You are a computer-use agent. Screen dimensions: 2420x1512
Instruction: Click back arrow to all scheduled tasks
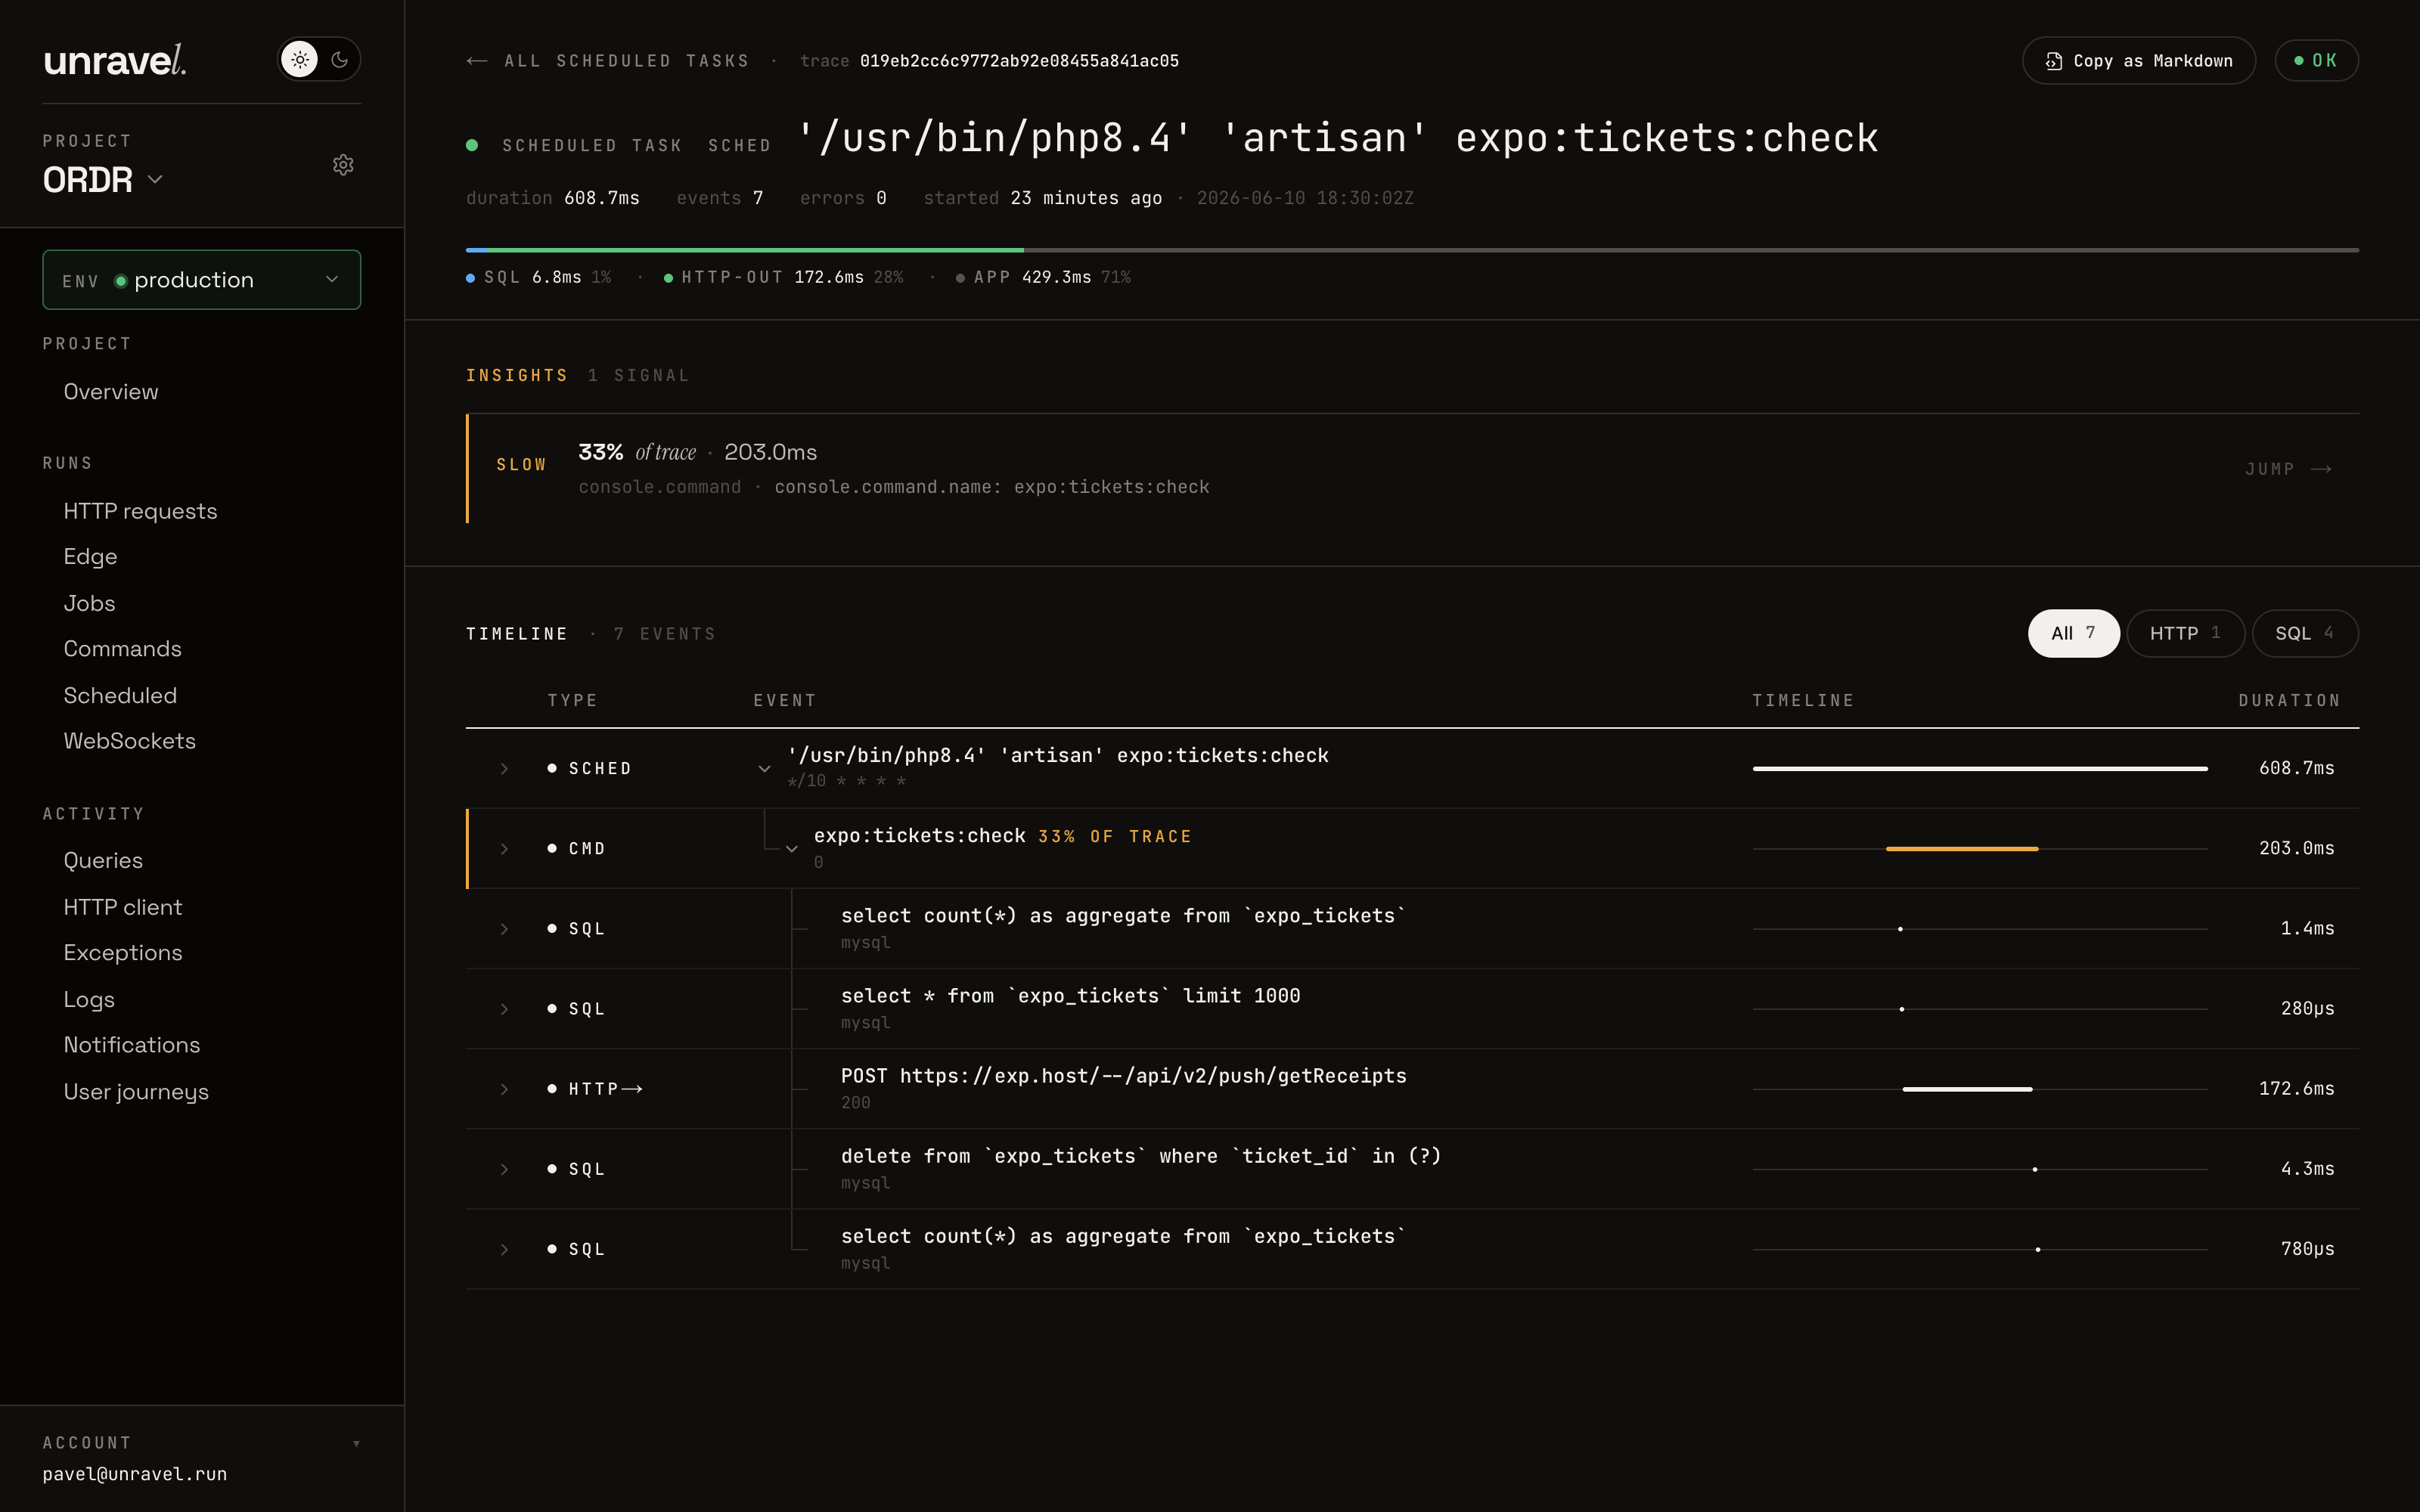click(x=477, y=61)
